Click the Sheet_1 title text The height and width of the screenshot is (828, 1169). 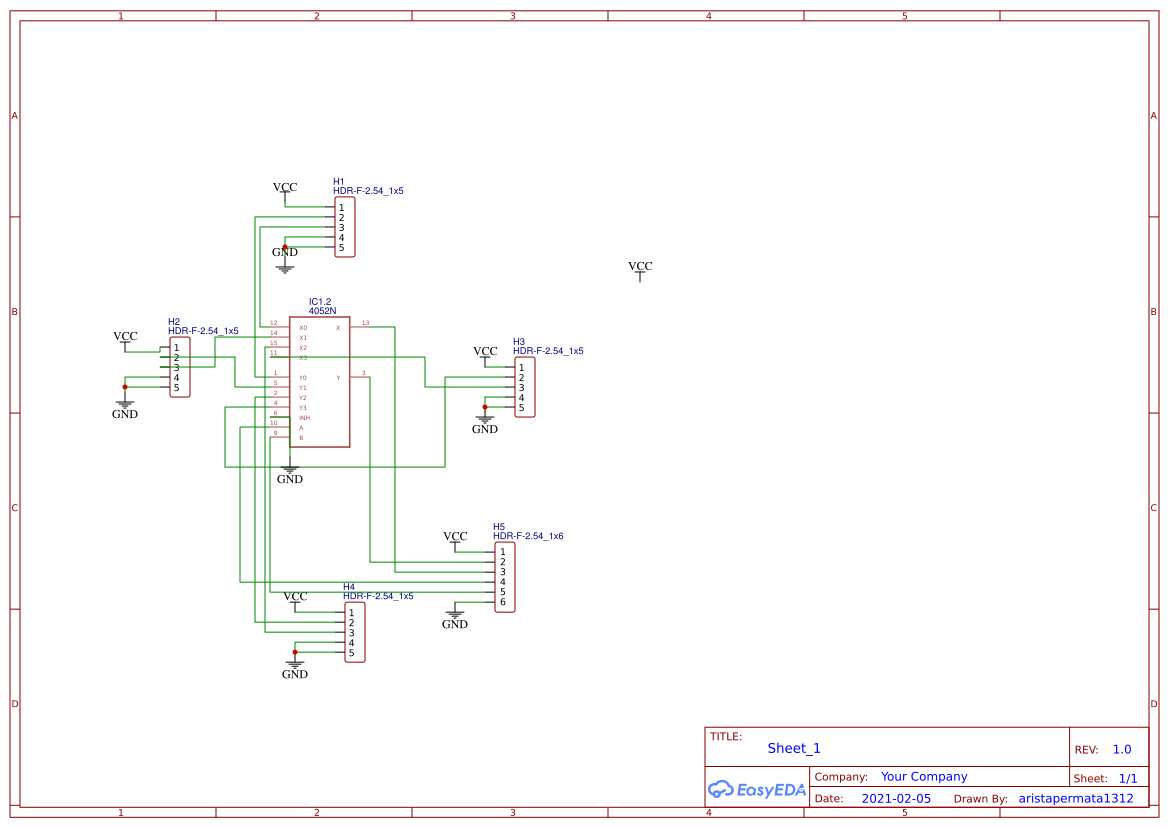(x=794, y=748)
